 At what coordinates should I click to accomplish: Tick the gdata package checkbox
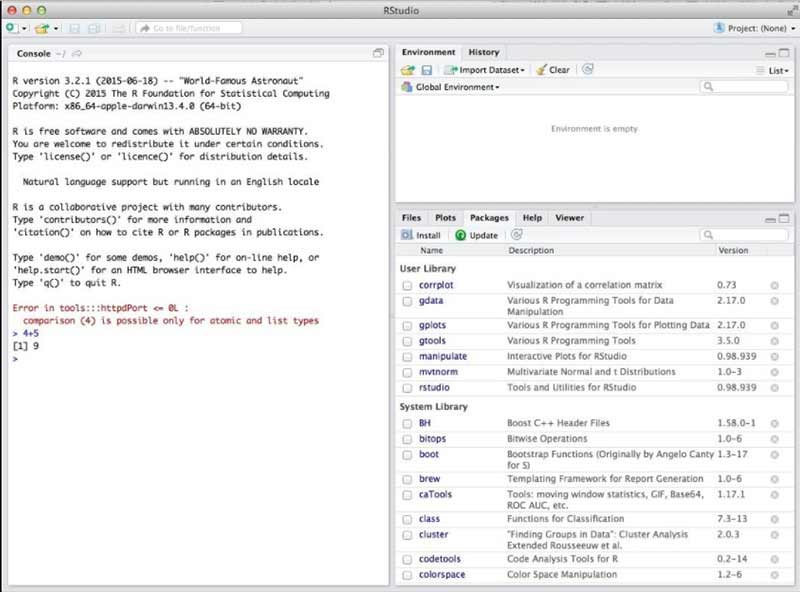tap(407, 301)
